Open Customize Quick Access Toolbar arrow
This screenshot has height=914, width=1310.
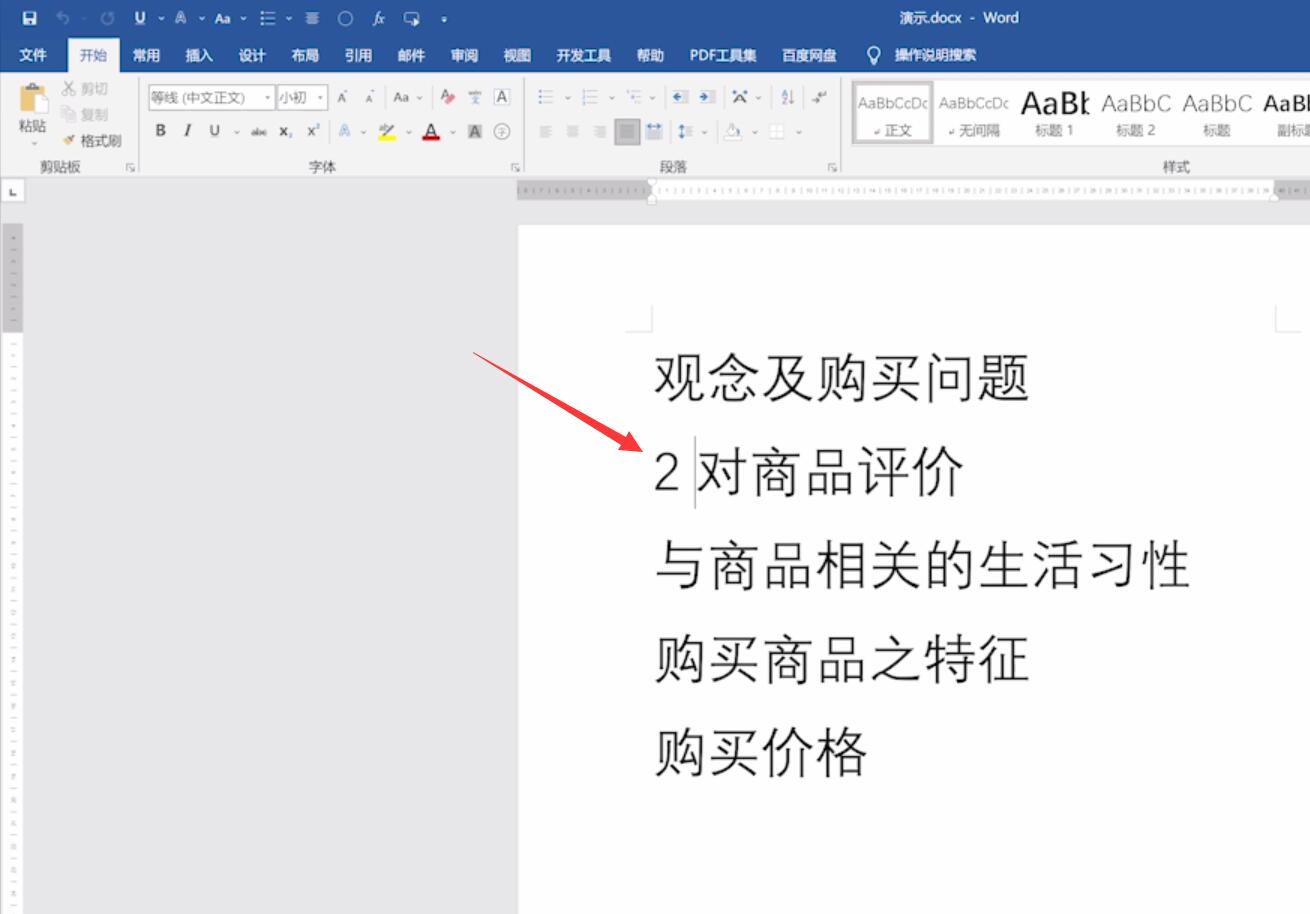click(443, 19)
